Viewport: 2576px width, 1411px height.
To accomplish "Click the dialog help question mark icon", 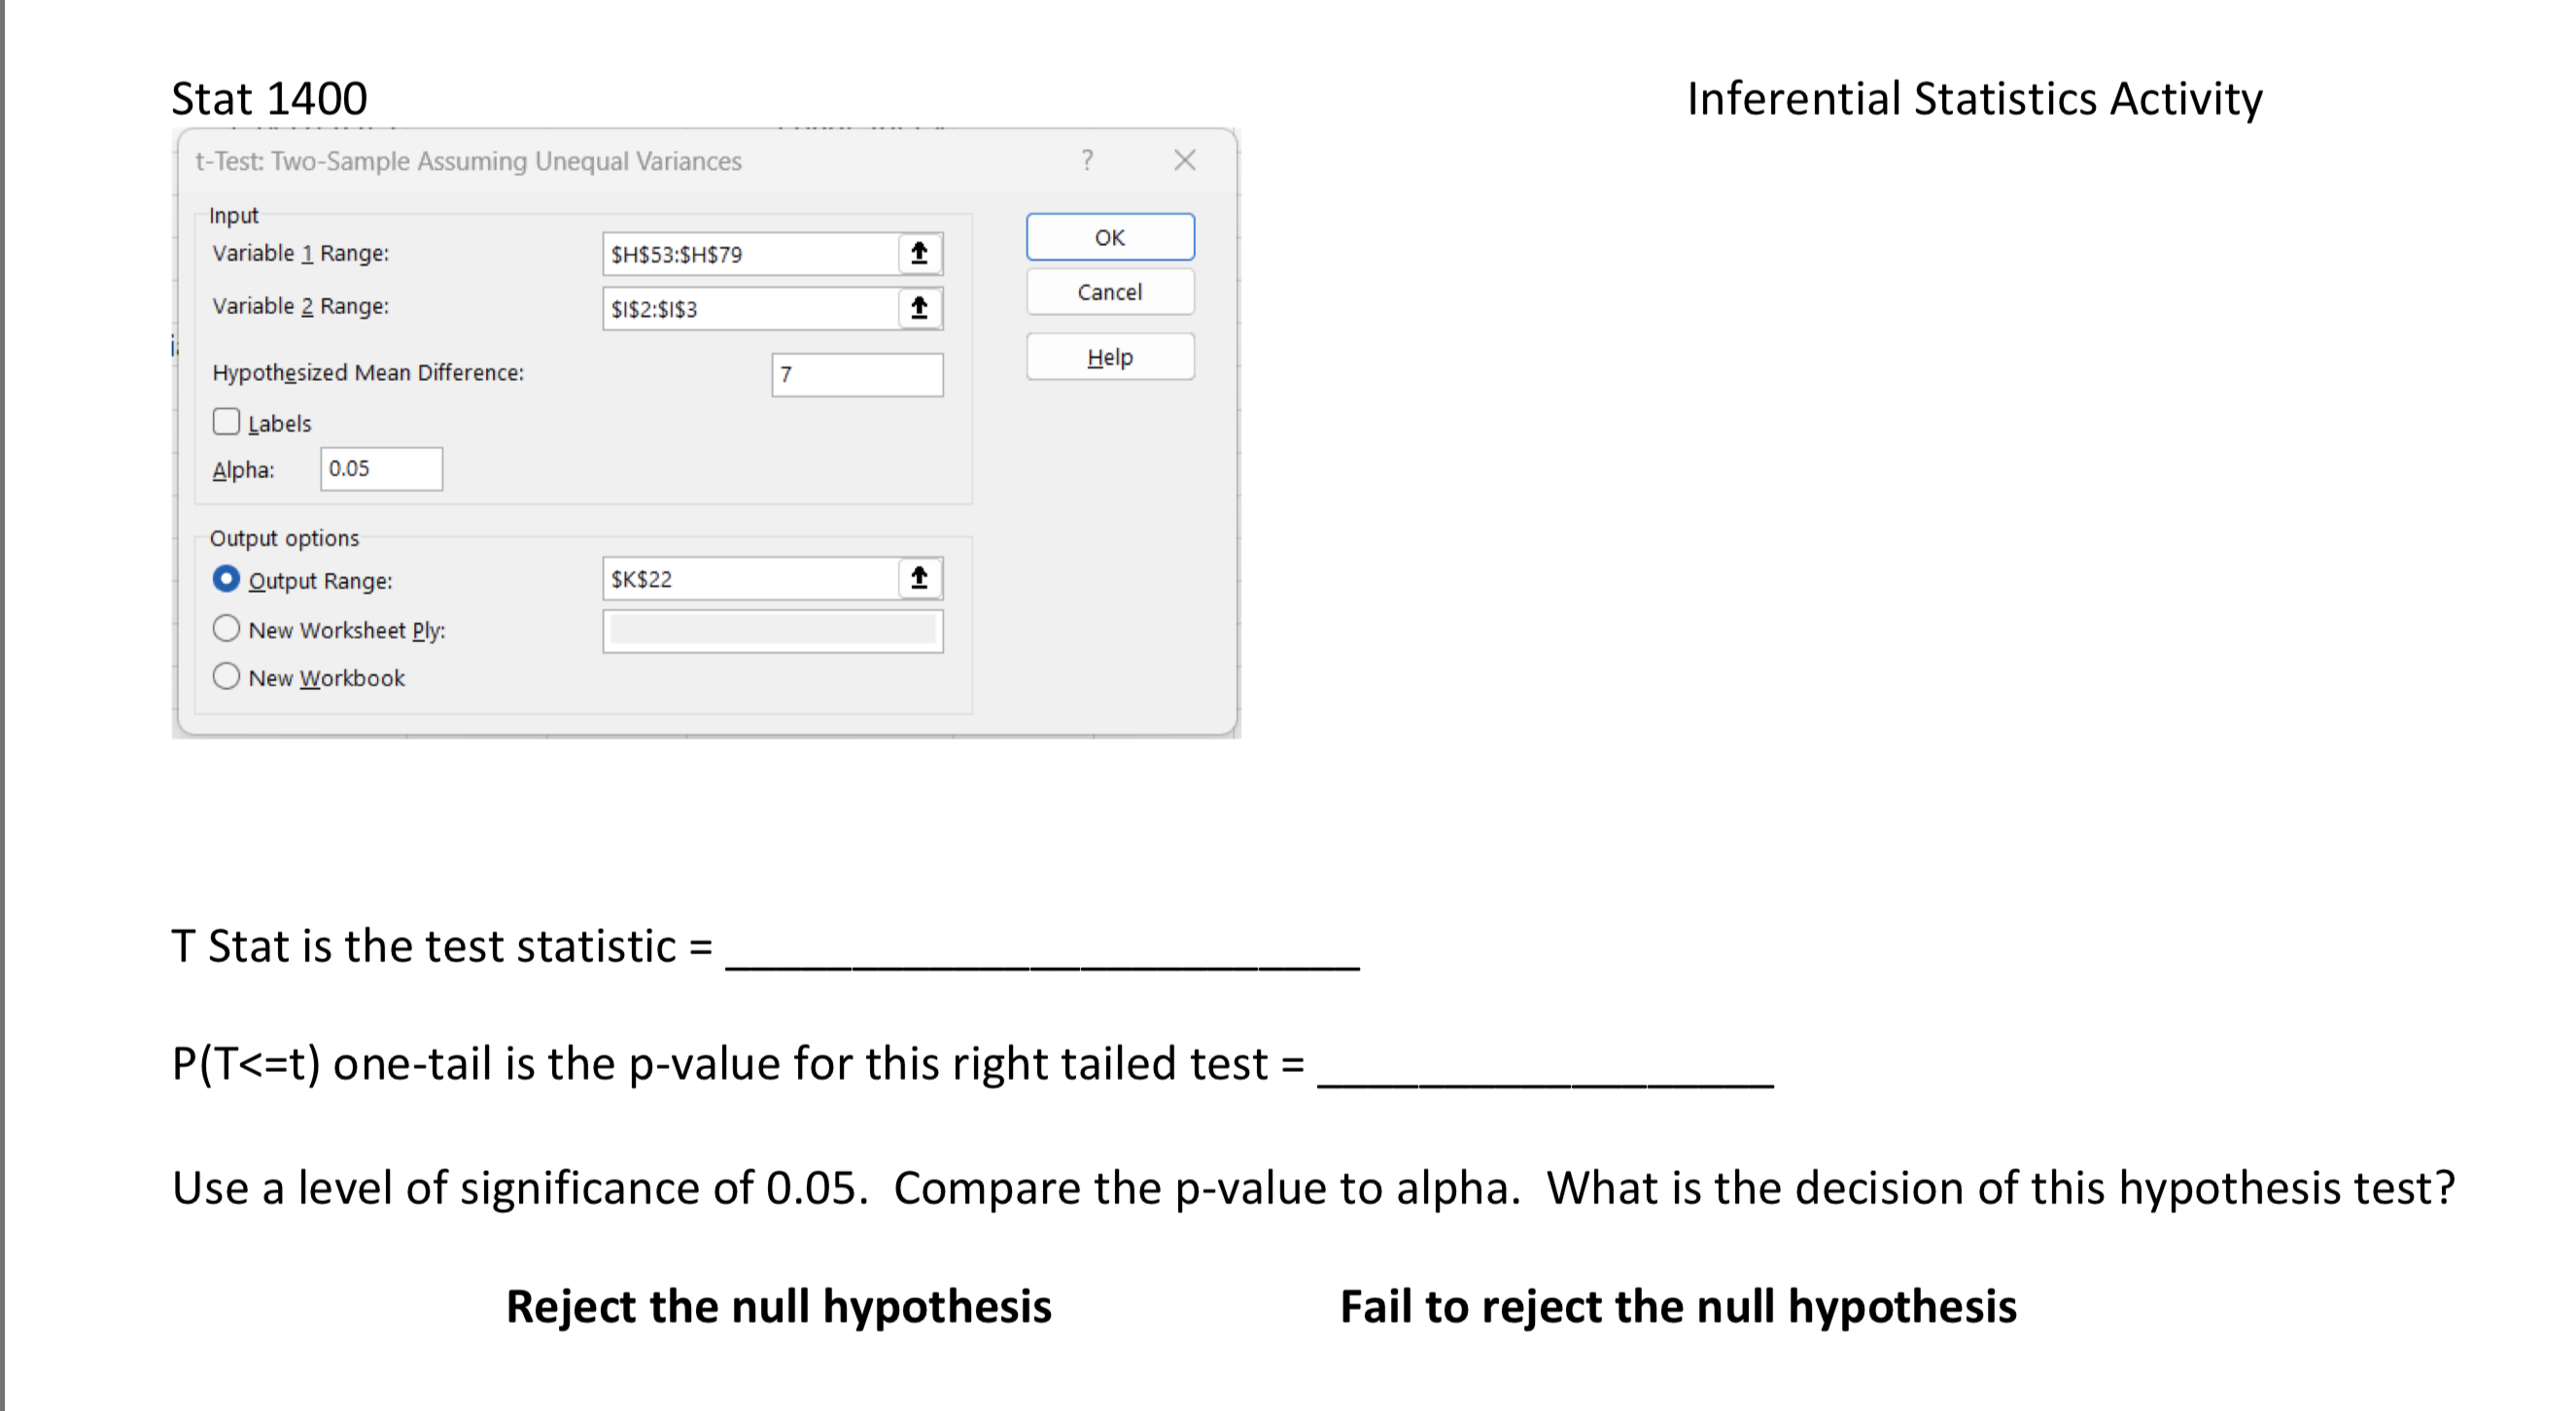I will [x=1087, y=160].
